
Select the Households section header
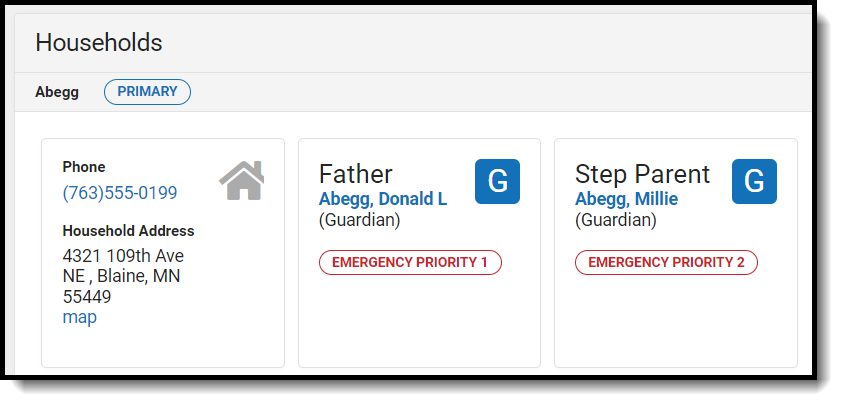point(99,42)
